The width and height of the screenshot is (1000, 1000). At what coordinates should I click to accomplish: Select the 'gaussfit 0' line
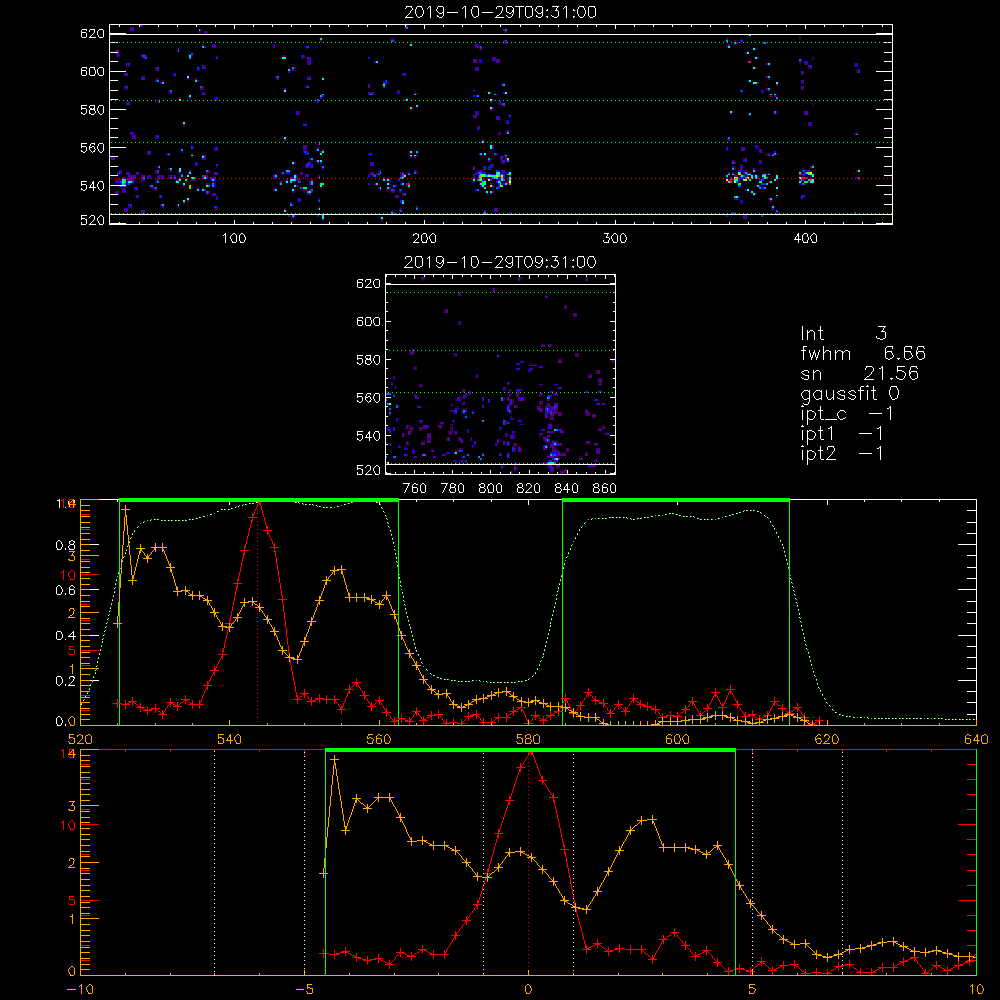[x=849, y=393]
